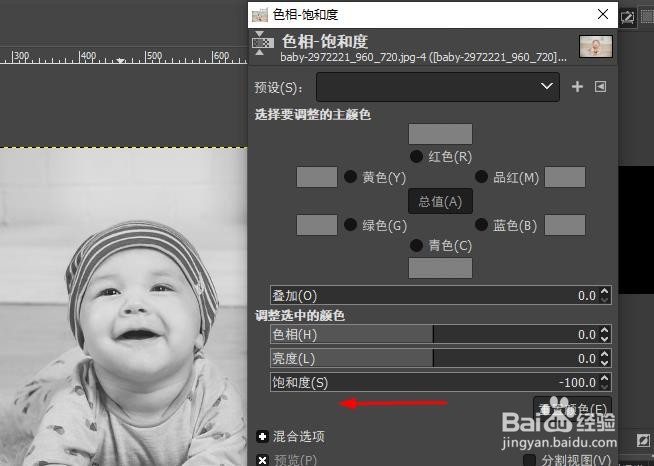654x466 pixels.
Task: Click the 调整选中的颜色 section label
Action: 300,315
